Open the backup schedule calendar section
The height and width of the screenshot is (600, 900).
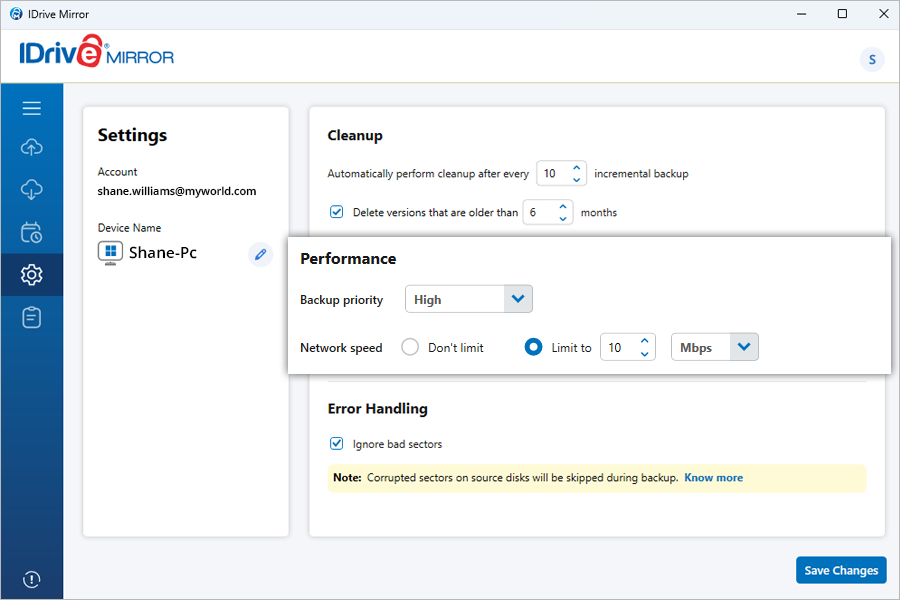[31, 233]
